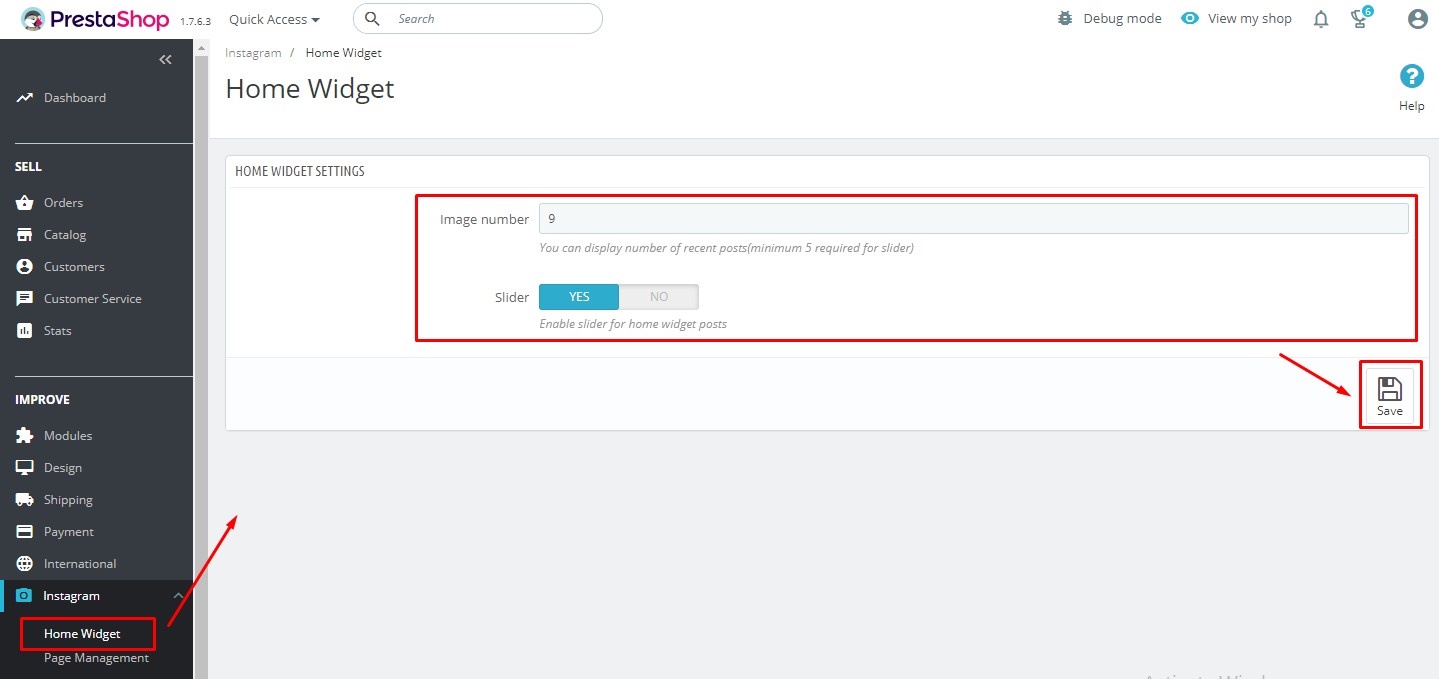Open Page Management submenu item

click(96, 658)
